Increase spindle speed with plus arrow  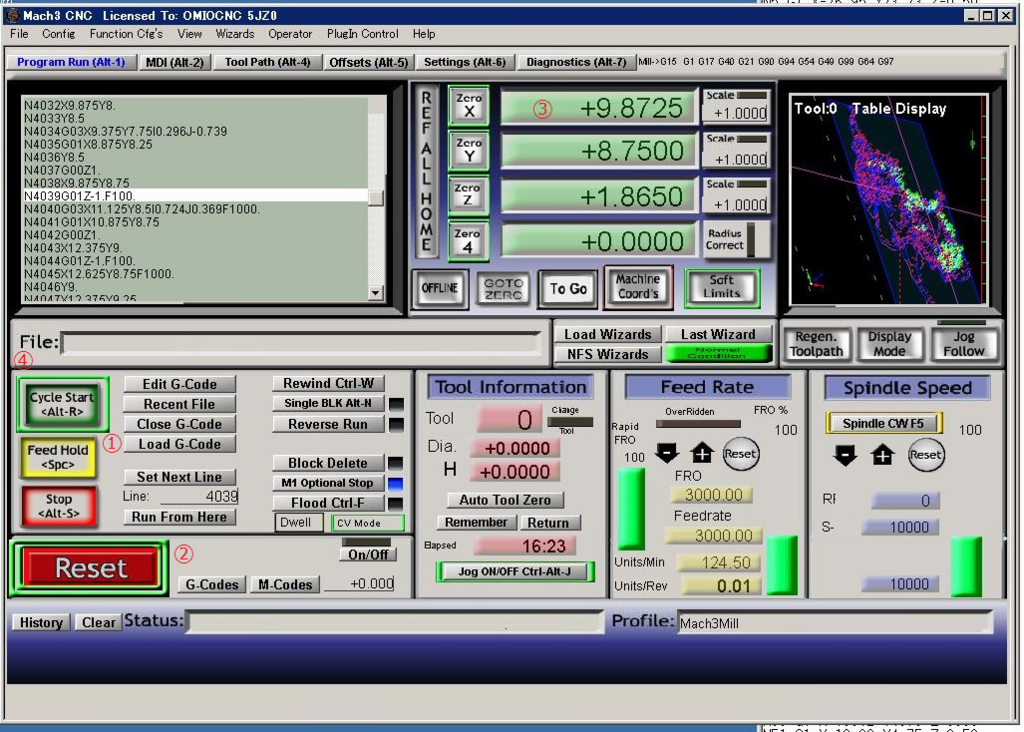(x=882, y=454)
